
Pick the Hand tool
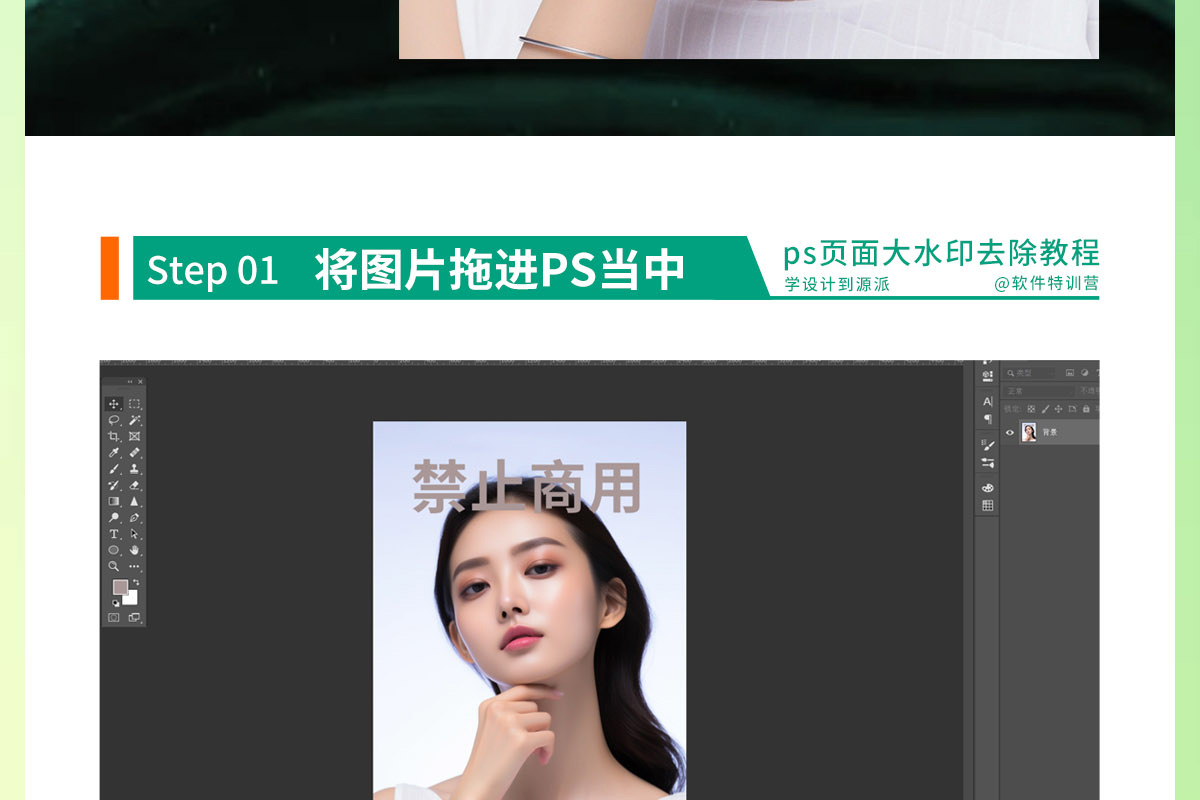(134, 550)
